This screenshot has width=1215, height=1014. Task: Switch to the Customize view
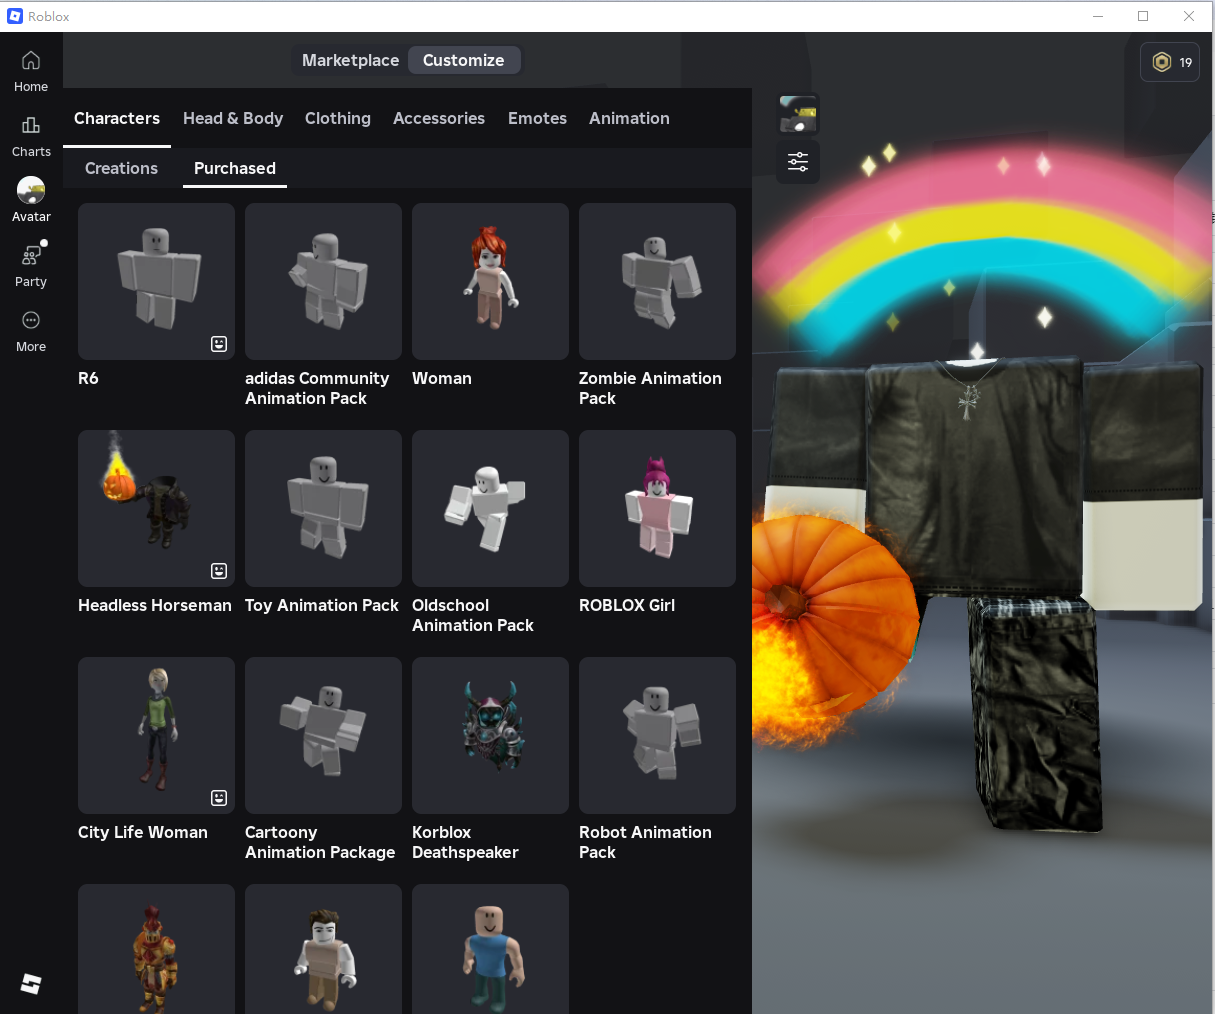click(x=464, y=60)
